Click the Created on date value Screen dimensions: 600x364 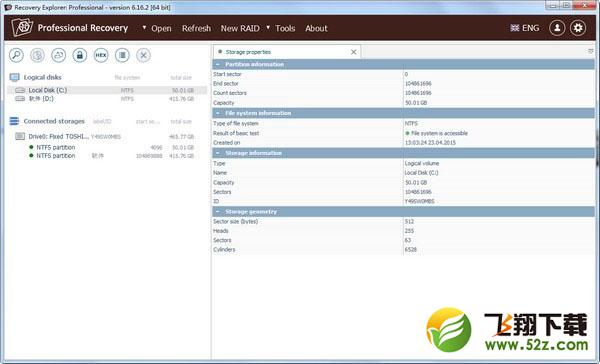pyautogui.click(x=430, y=142)
